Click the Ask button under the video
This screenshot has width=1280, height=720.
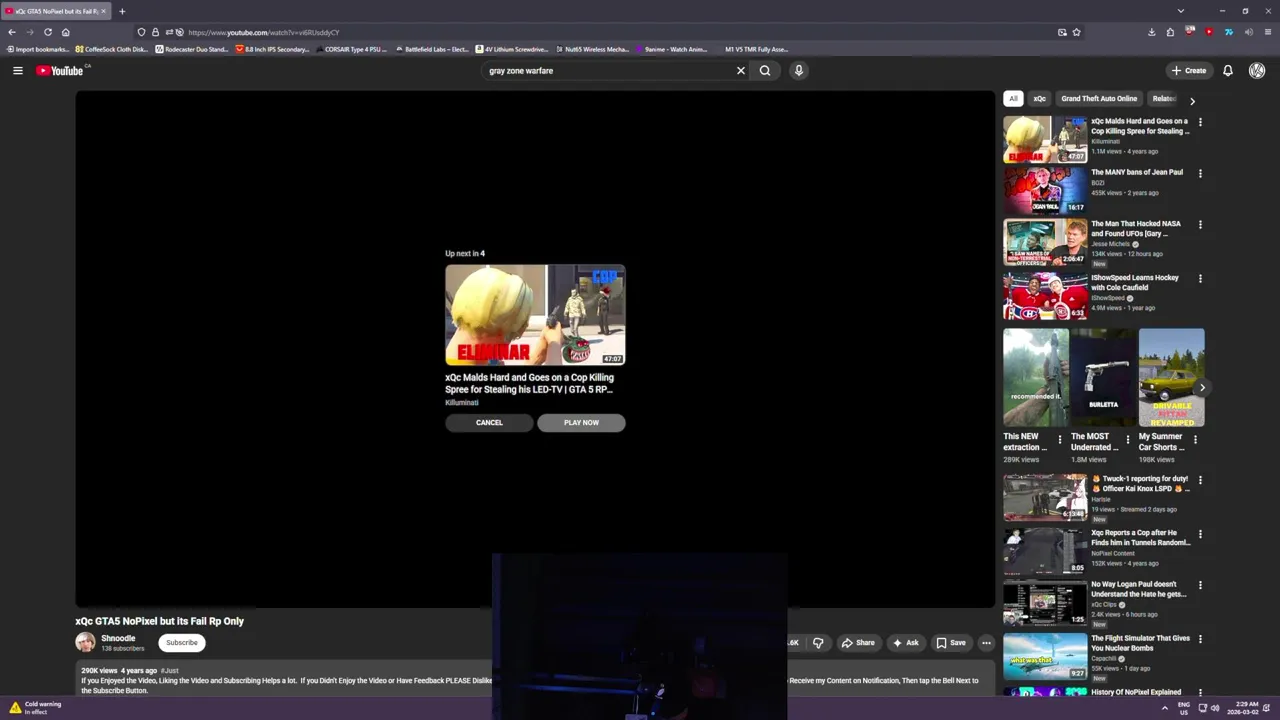(906, 643)
